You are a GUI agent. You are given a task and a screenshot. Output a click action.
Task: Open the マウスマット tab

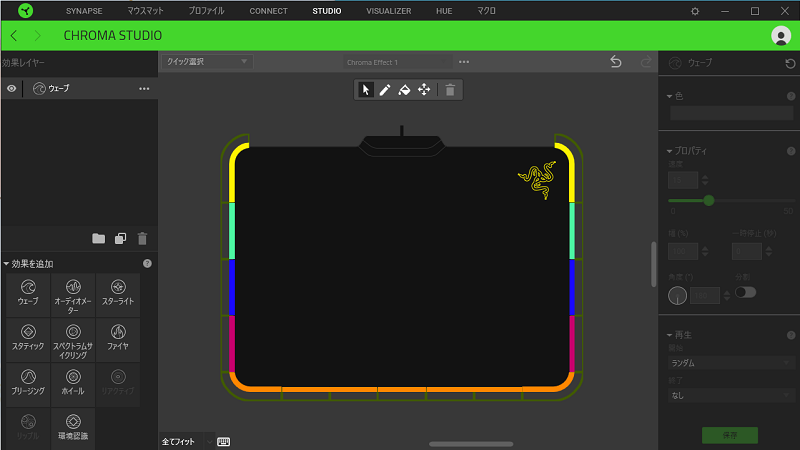point(145,11)
